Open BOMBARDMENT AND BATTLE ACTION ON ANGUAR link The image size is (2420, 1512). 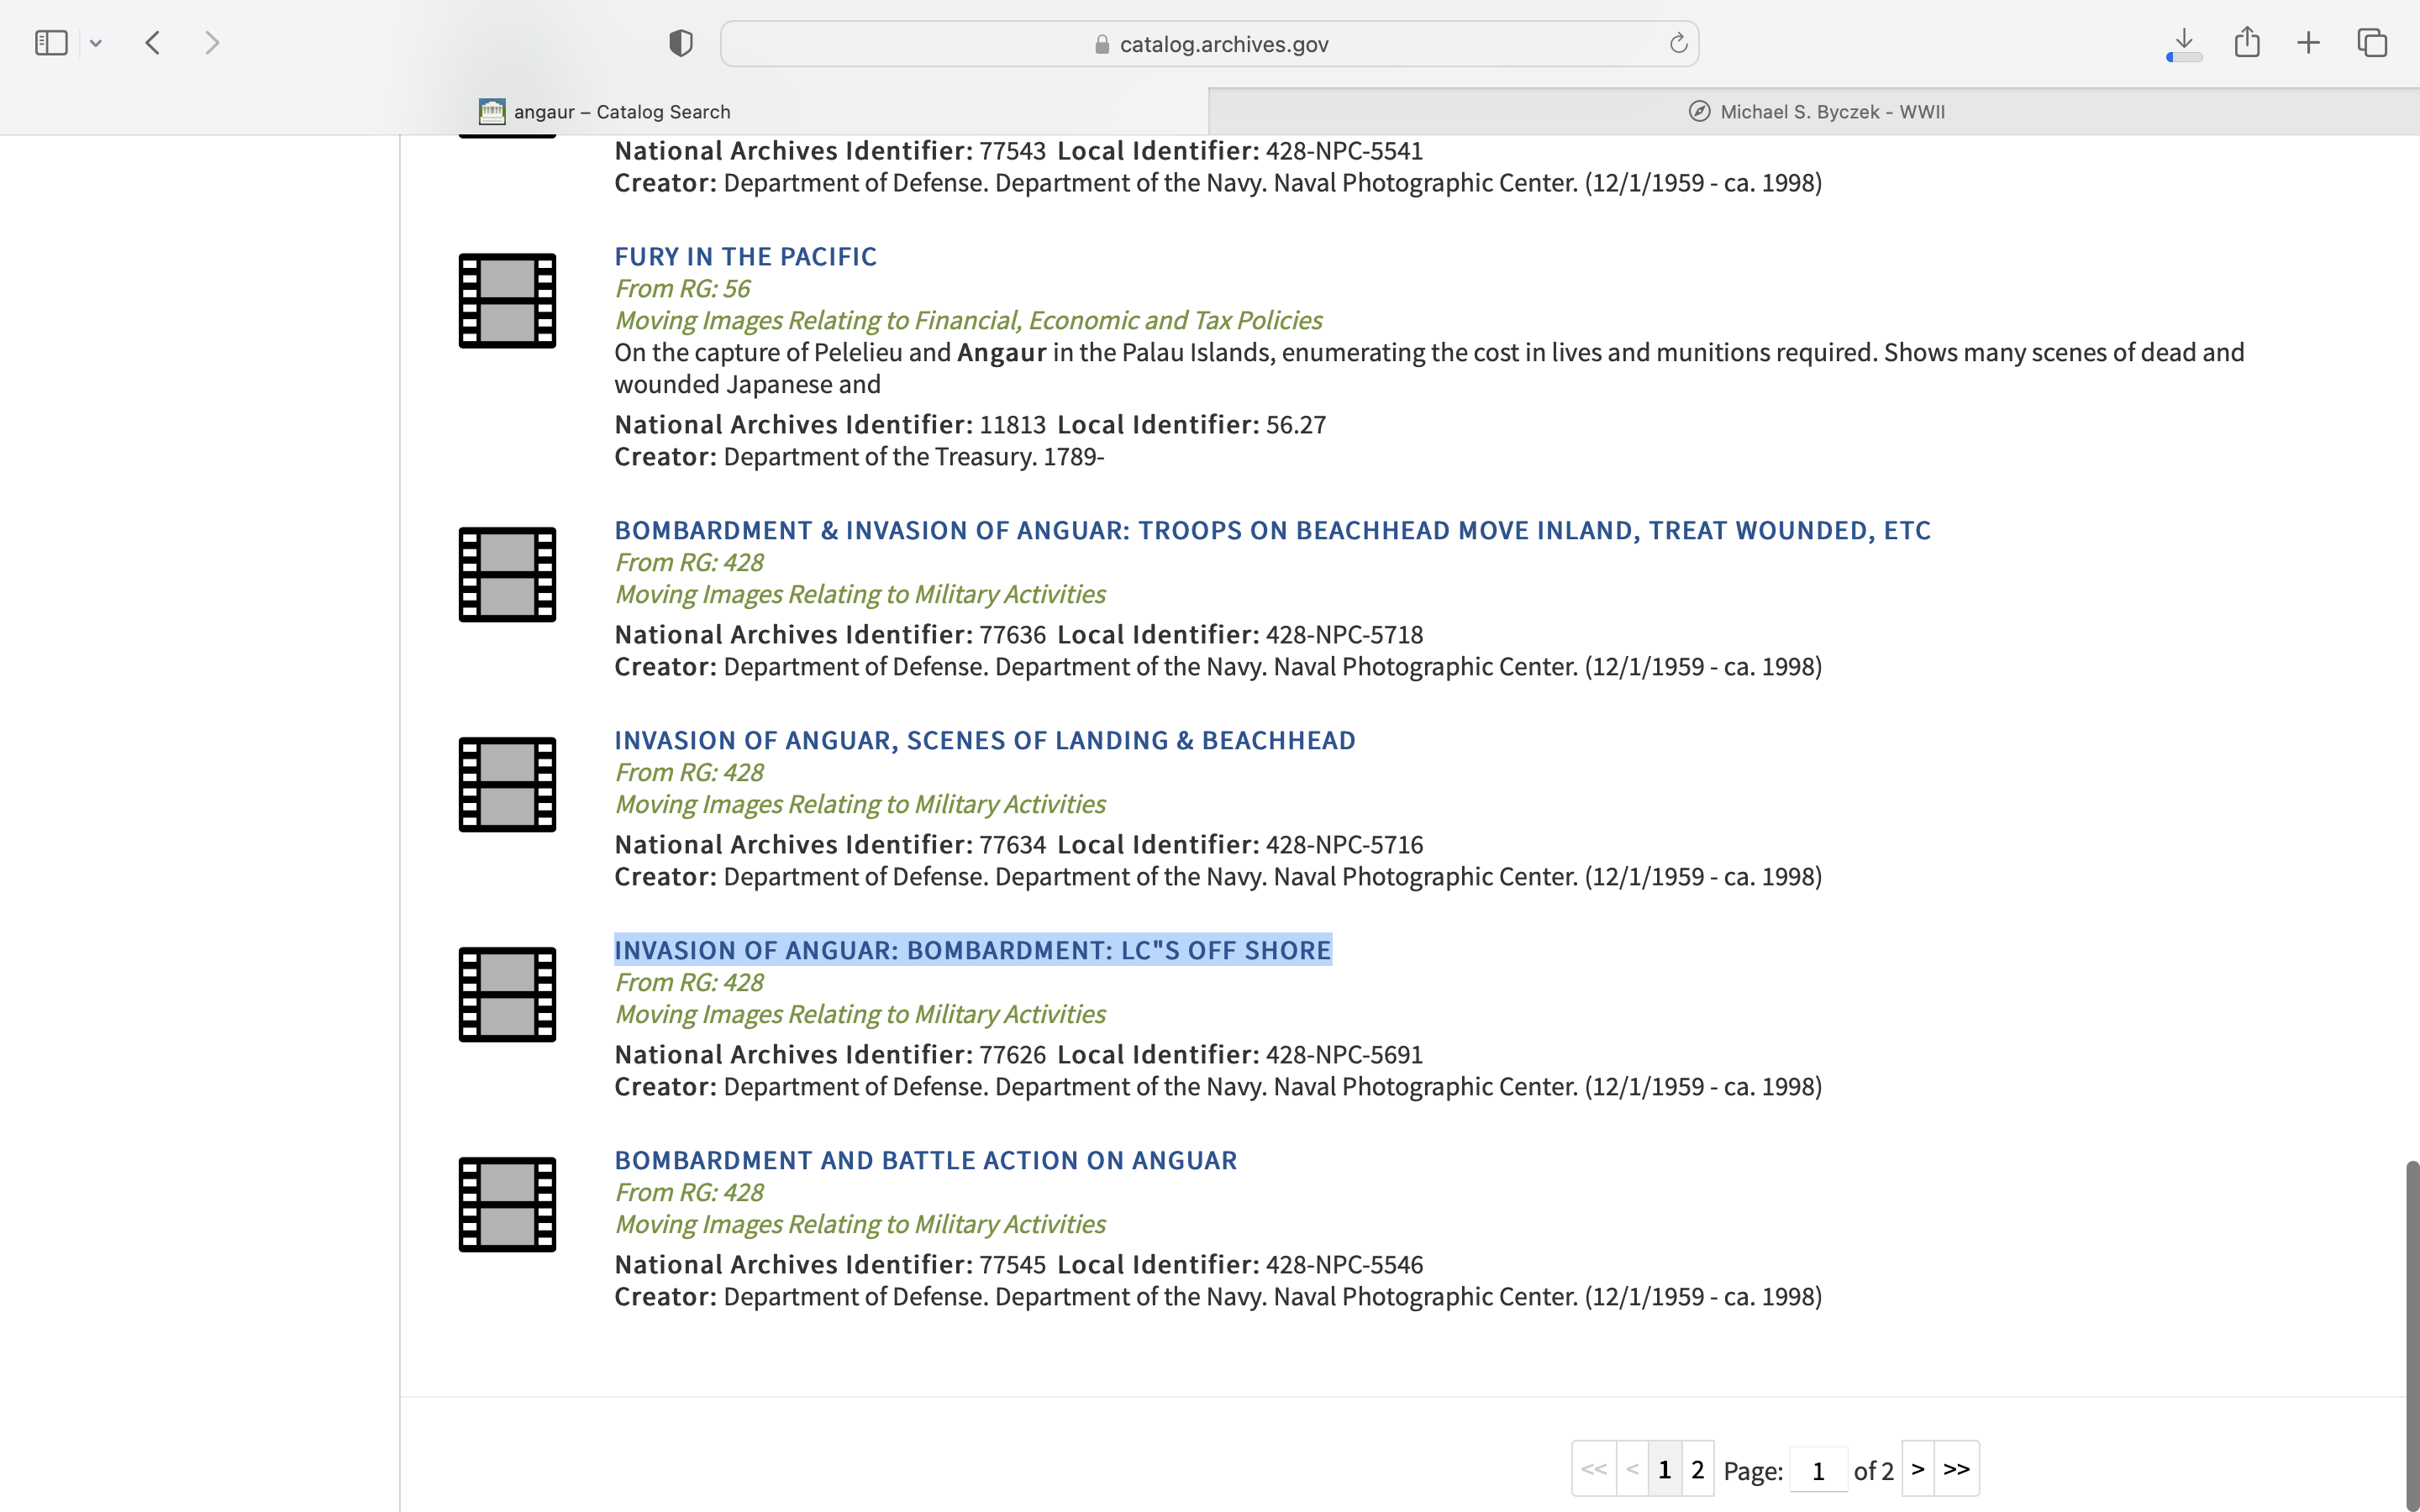point(925,1160)
